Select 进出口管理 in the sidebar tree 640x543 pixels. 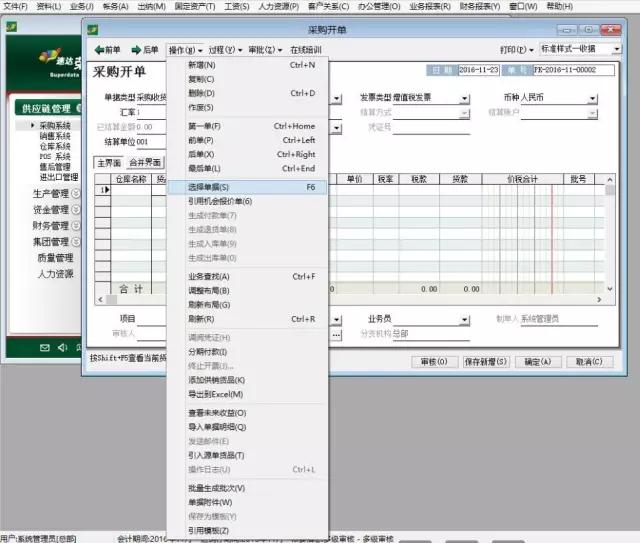59,177
